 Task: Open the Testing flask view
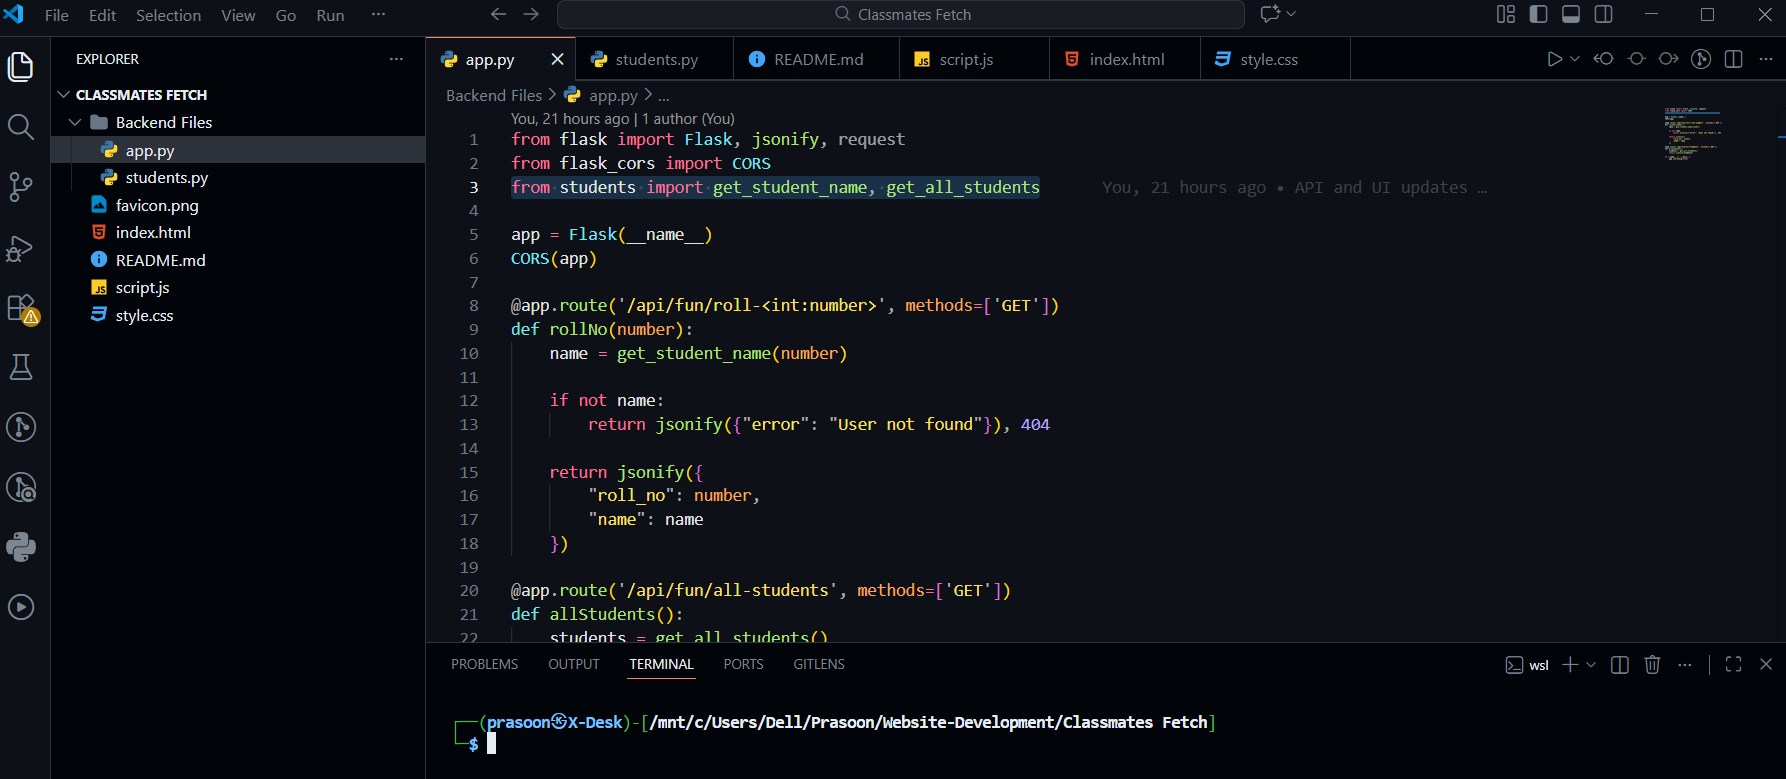21,367
